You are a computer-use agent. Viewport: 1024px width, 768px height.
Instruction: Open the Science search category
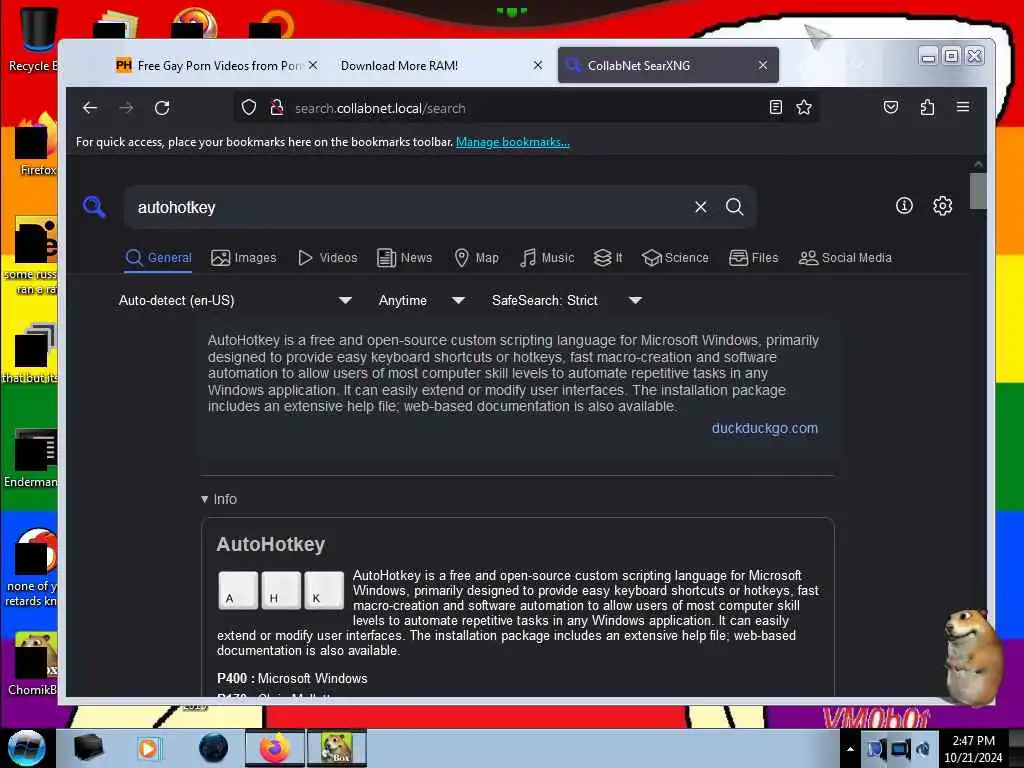pos(675,258)
